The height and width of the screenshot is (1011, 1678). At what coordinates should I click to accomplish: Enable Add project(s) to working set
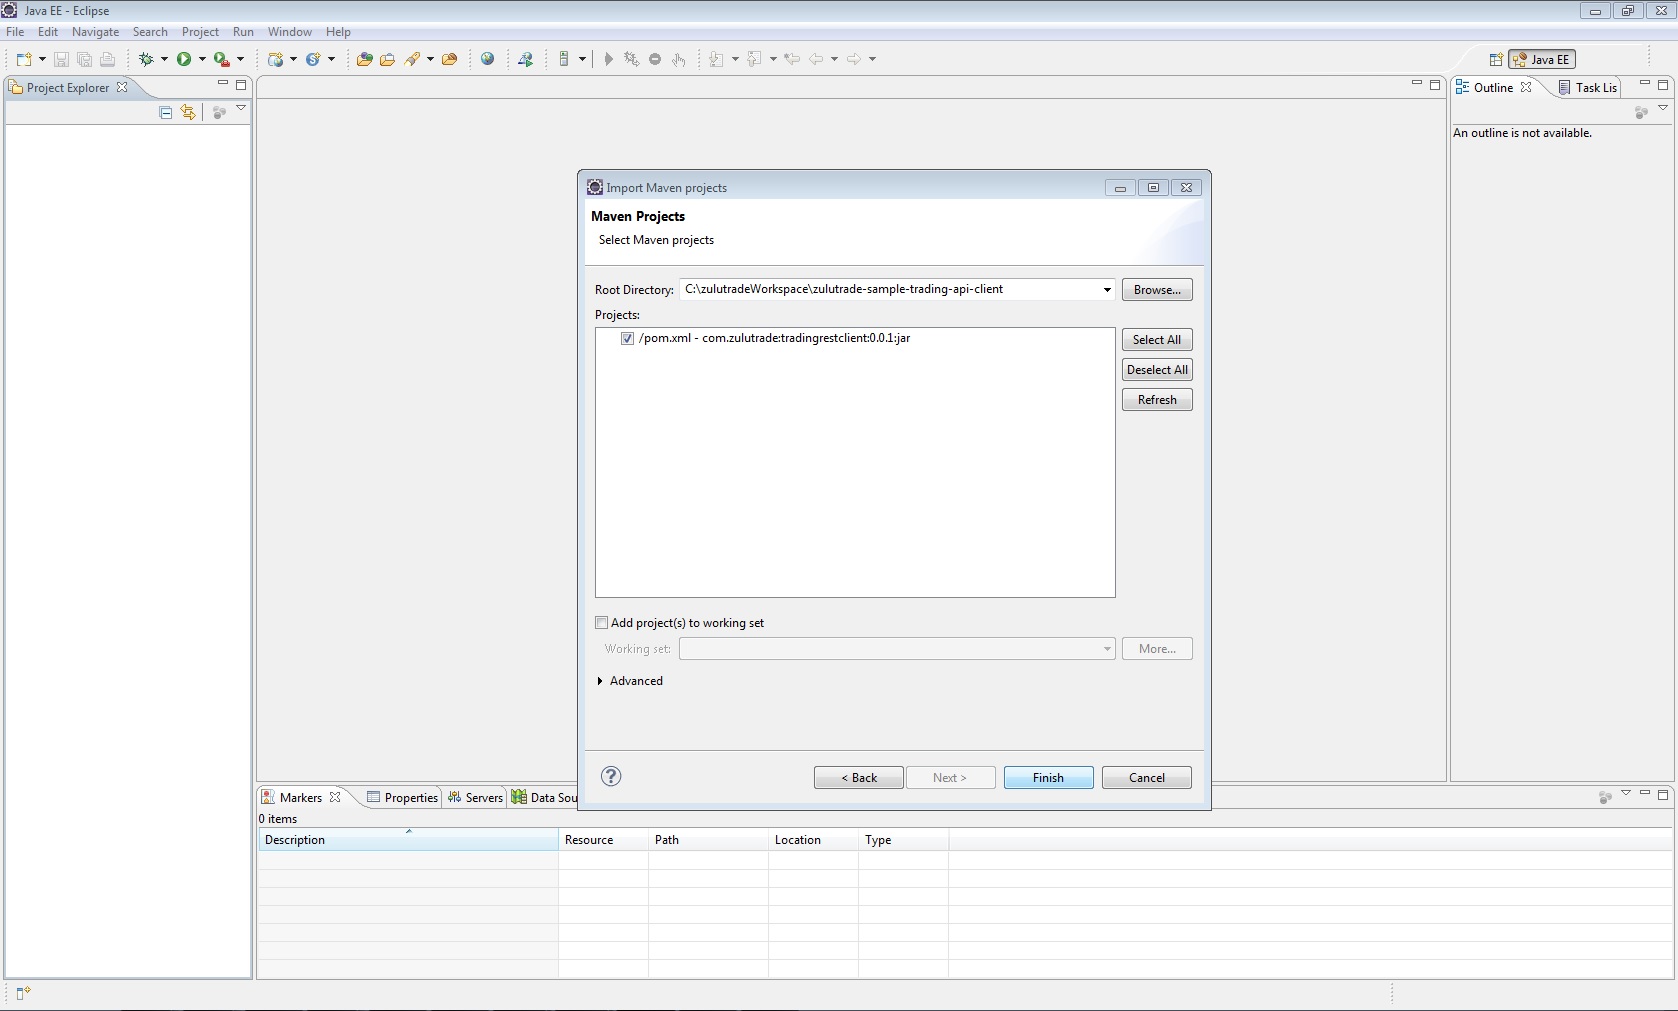coord(602,623)
